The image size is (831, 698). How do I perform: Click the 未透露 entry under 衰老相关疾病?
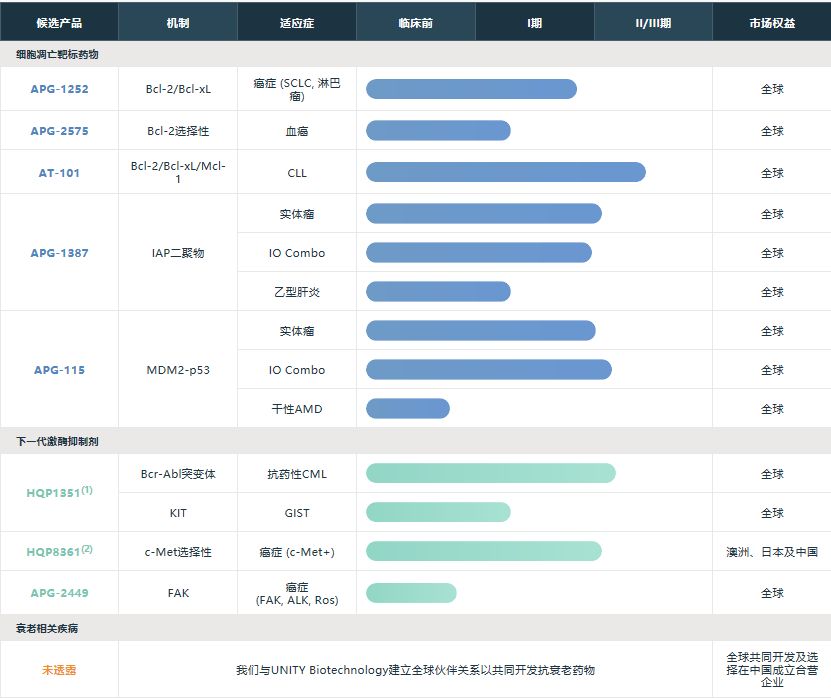point(57,668)
